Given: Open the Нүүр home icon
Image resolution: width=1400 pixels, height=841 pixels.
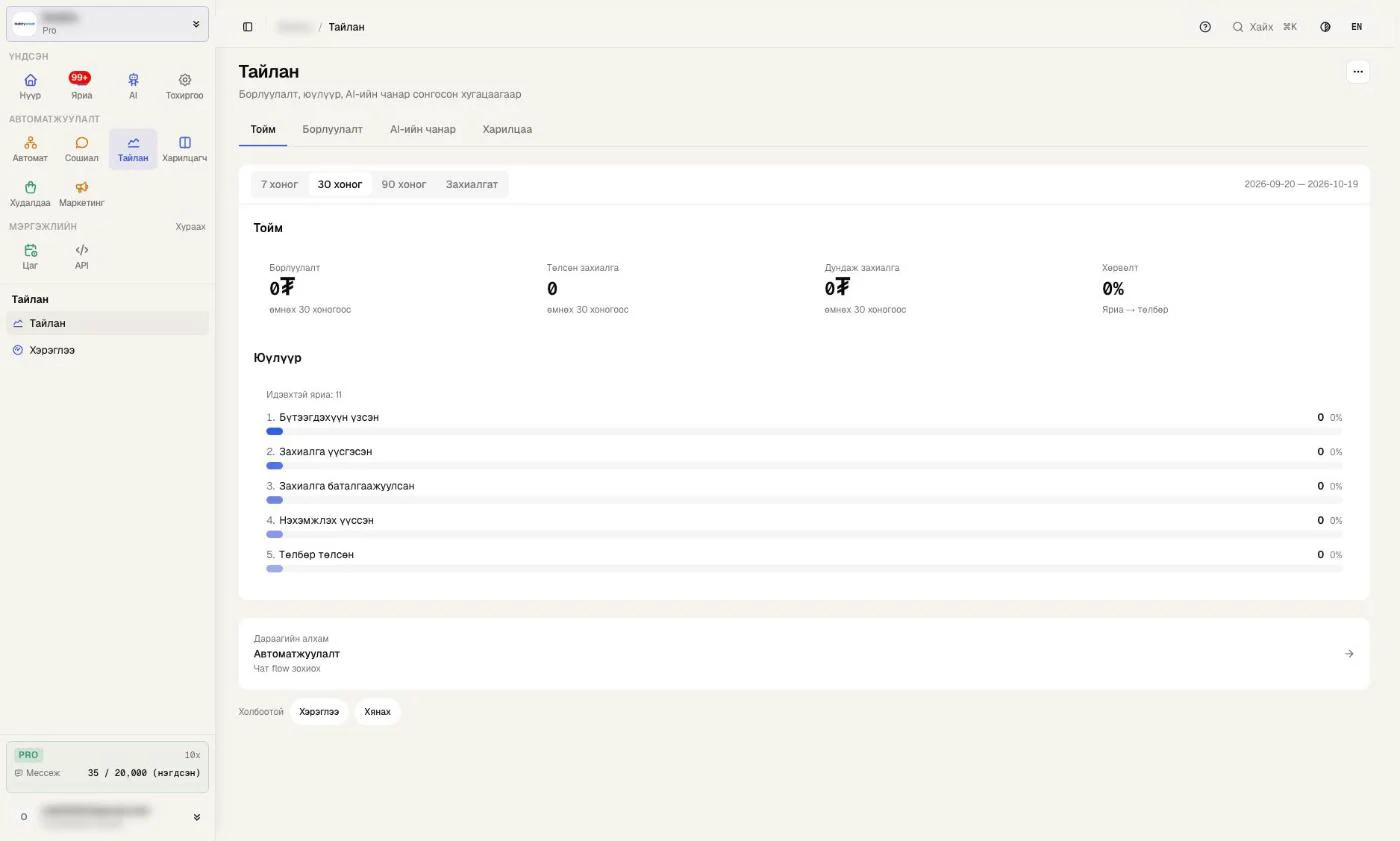Looking at the screenshot, I should coord(30,86).
